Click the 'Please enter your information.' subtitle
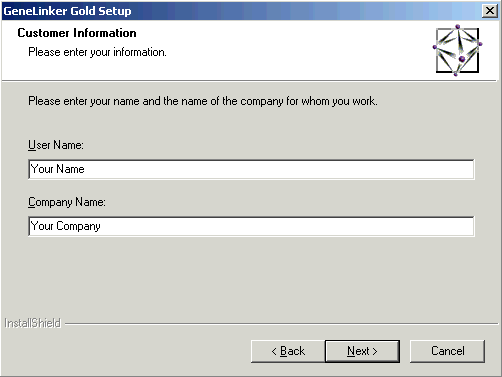Viewport: 502px width, 377px height. click(x=97, y=52)
